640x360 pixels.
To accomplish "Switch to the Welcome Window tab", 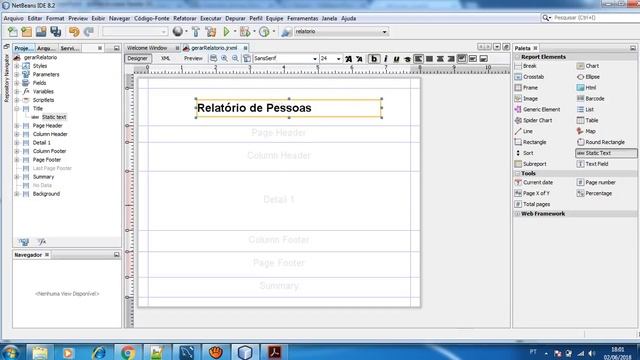I will (147, 48).
